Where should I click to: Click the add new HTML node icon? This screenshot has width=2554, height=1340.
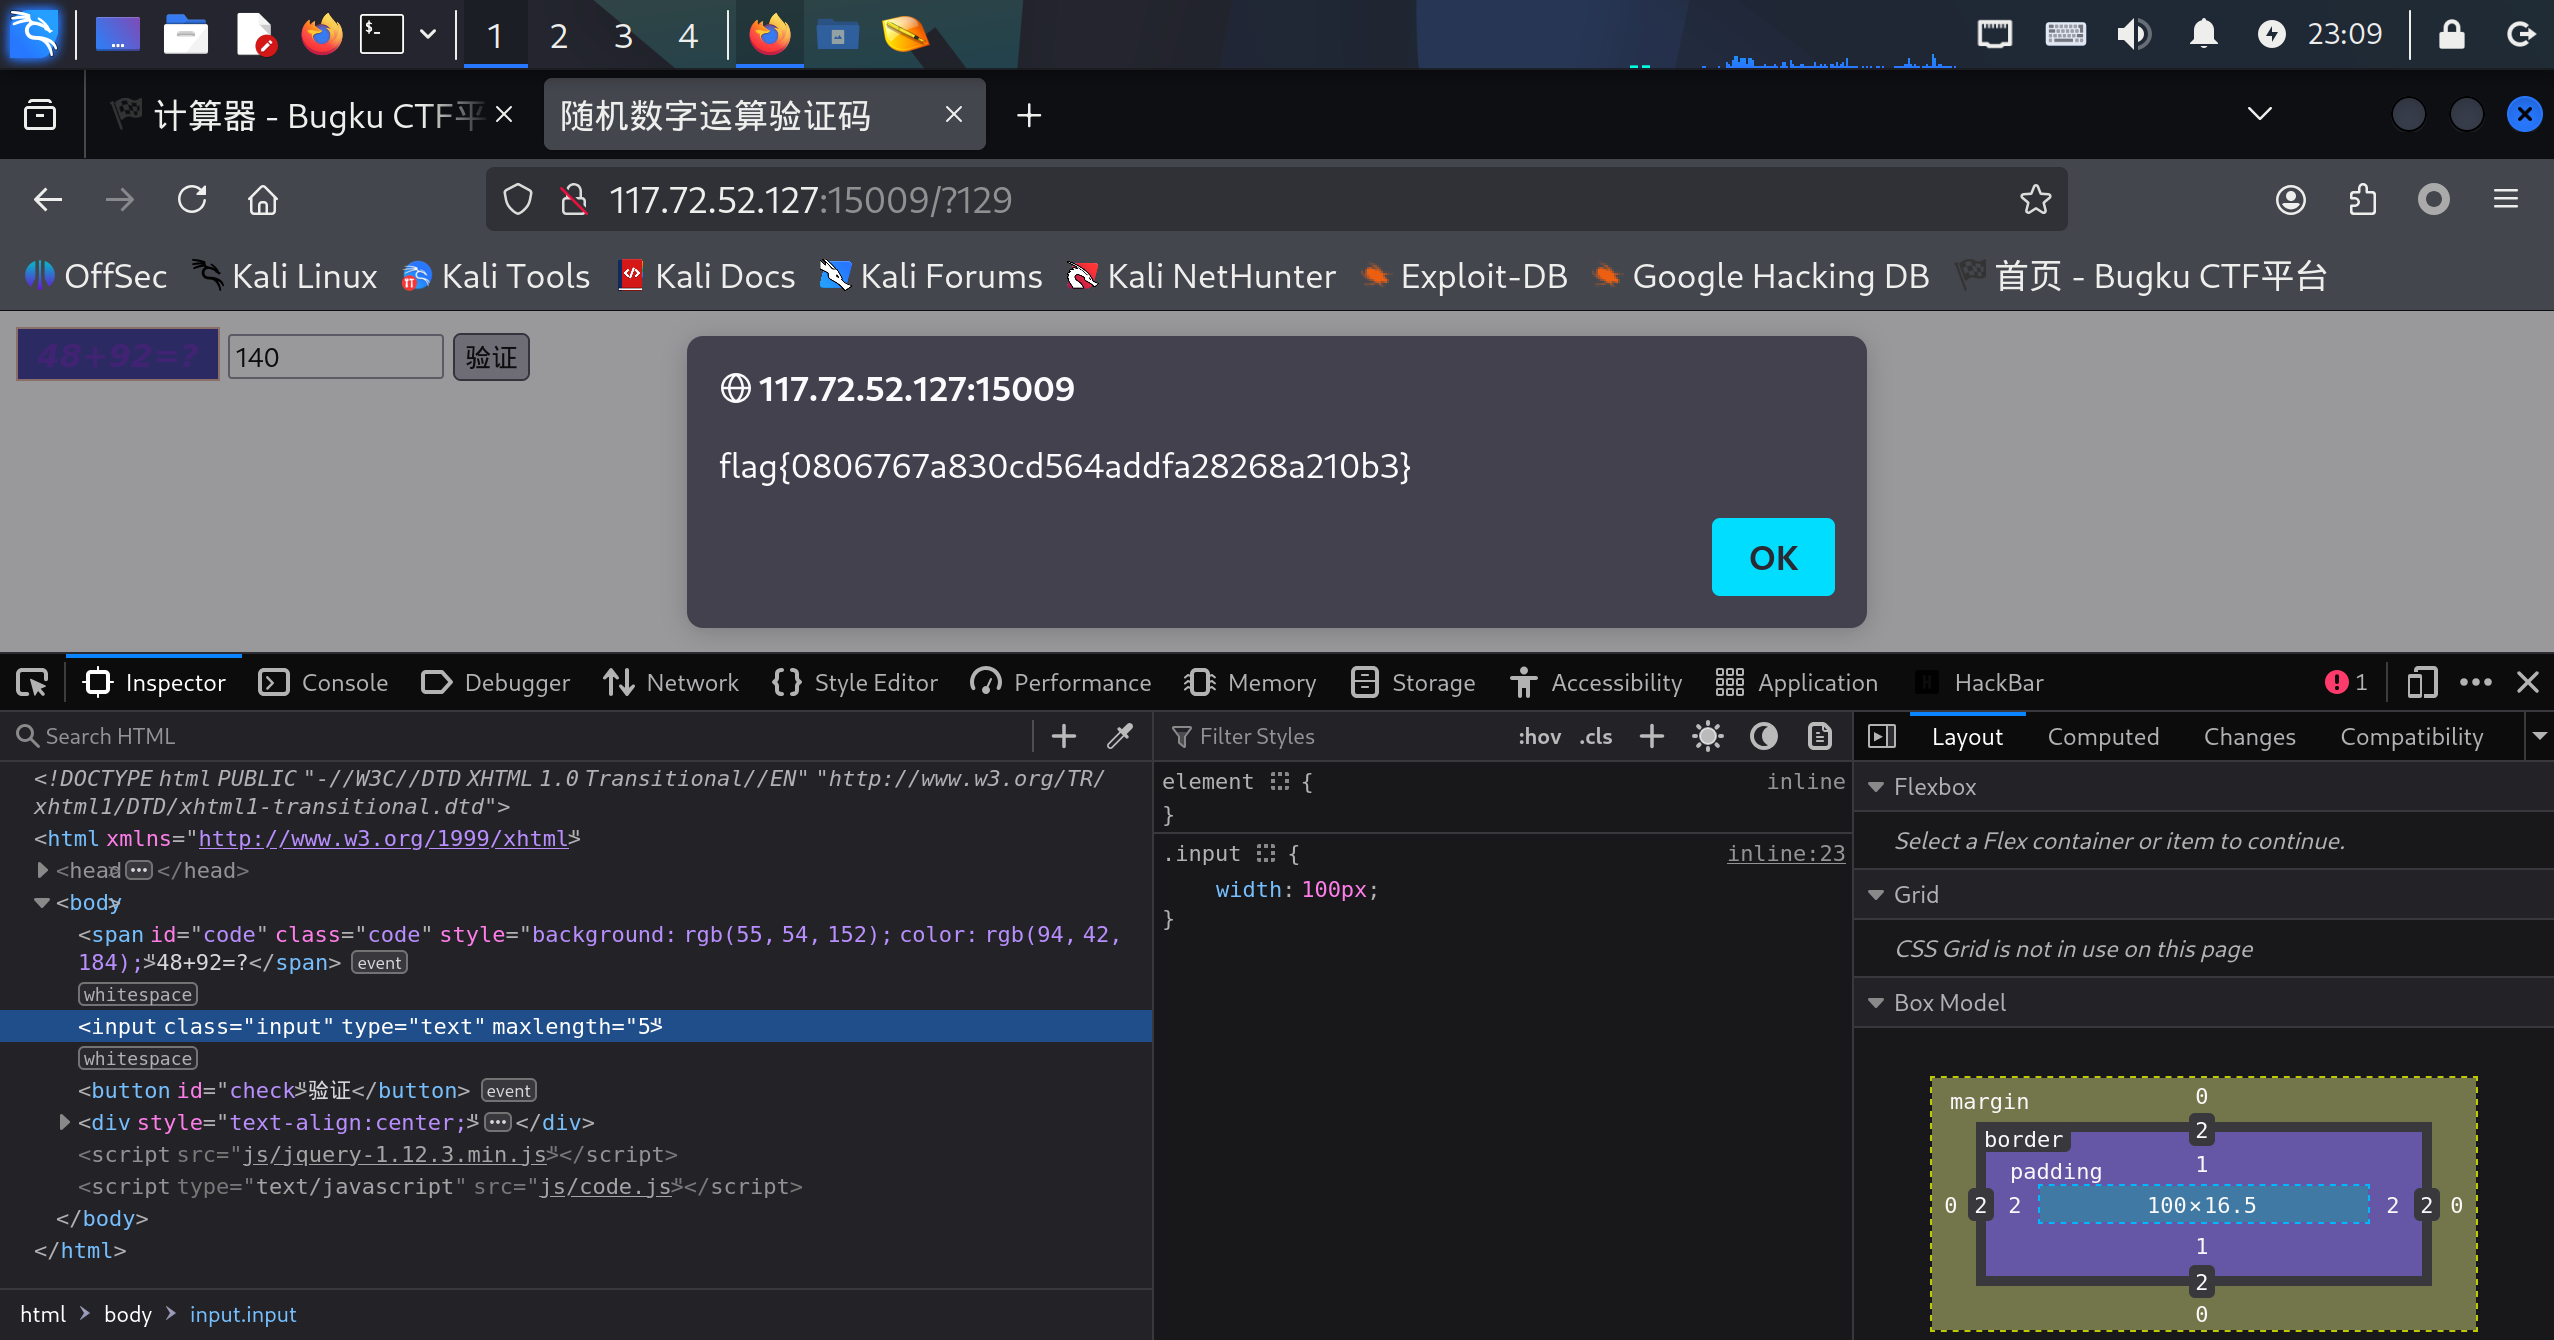[x=1064, y=737]
